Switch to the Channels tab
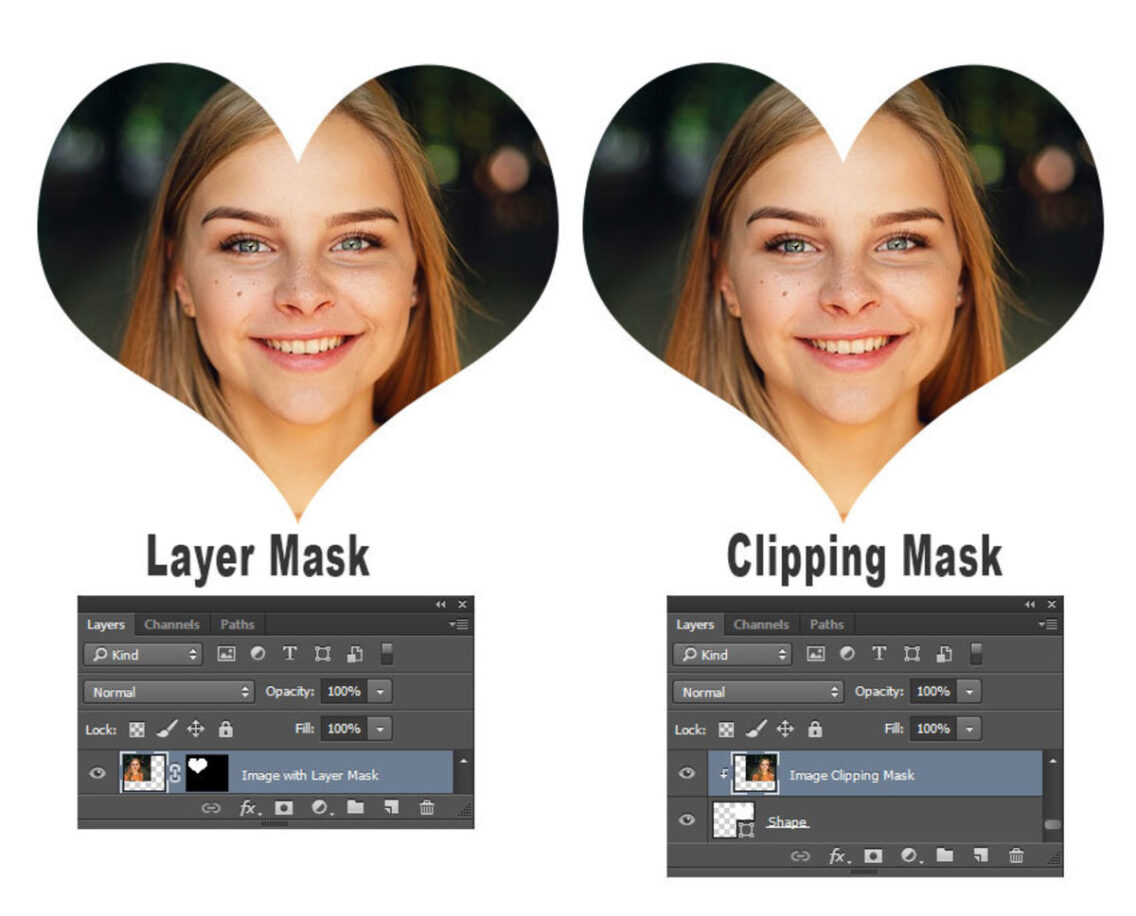1136x916 pixels. click(x=172, y=624)
